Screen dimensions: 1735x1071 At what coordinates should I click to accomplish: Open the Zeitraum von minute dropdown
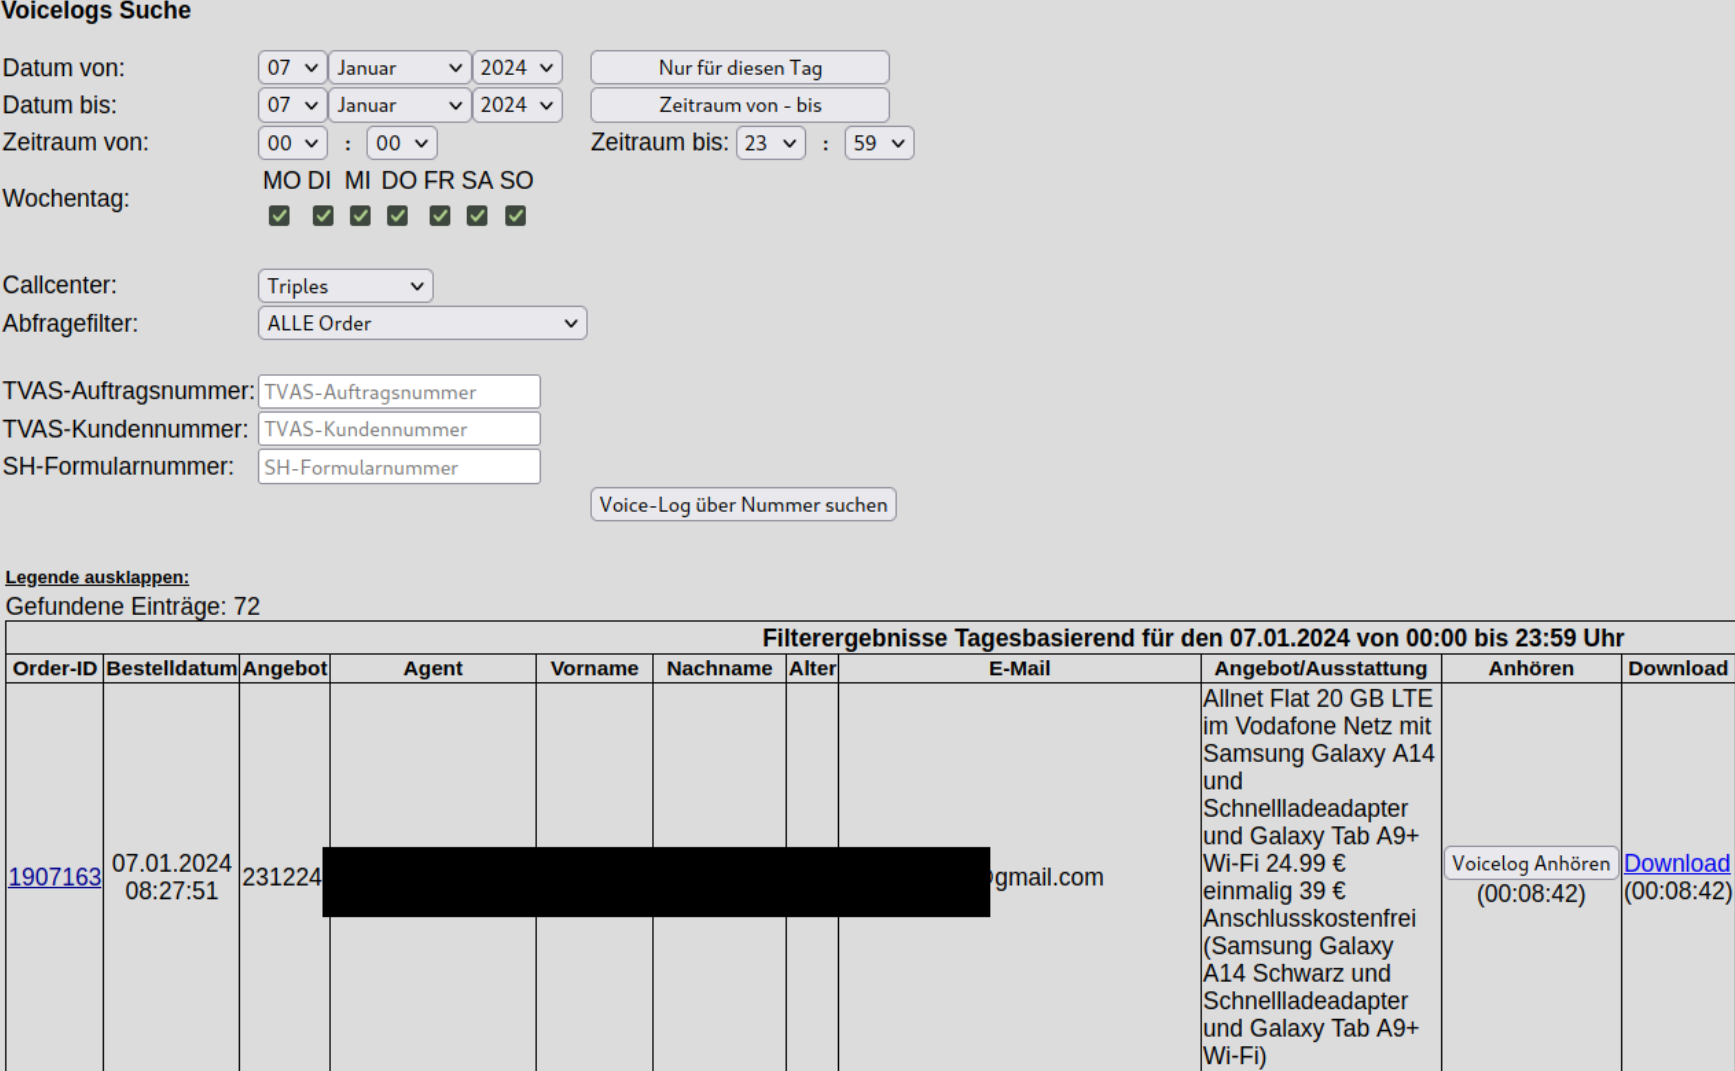[401, 143]
